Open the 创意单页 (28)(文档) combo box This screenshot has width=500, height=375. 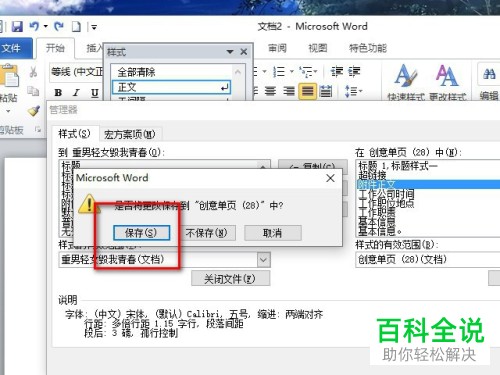click(x=428, y=260)
